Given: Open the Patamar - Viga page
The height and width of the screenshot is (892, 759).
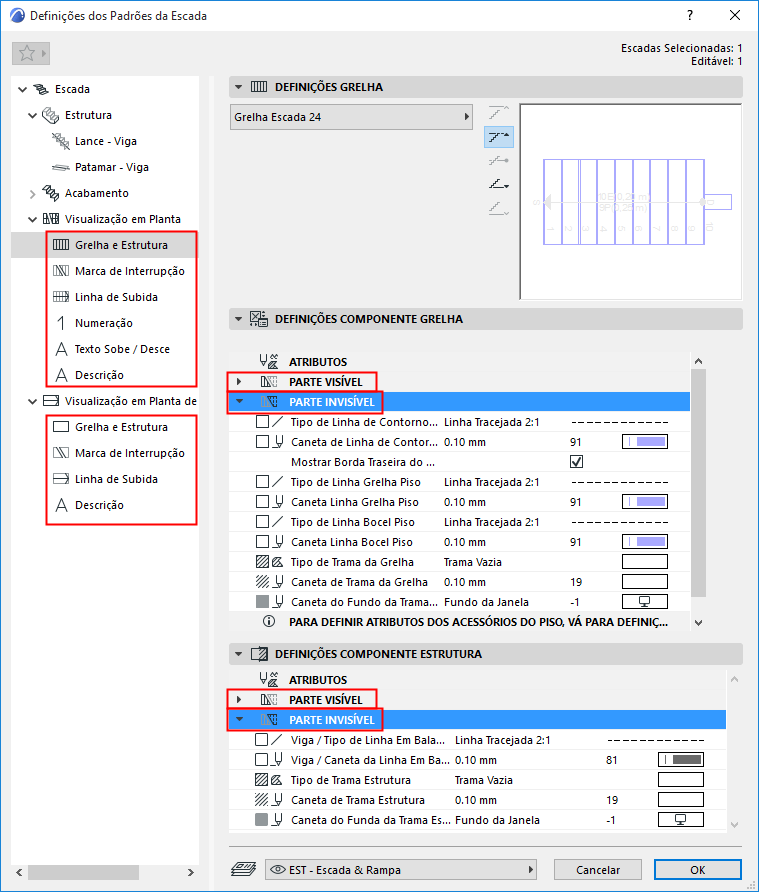Looking at the screenshot, I should coord(112,167).
